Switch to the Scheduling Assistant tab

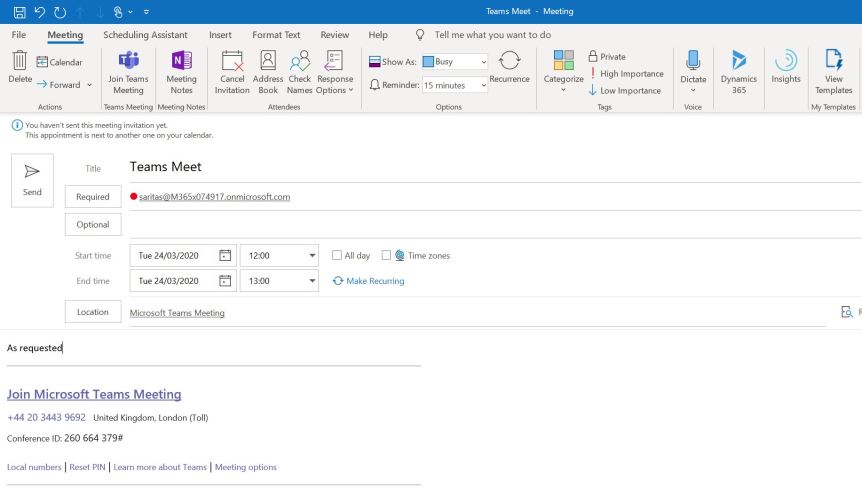[146, 35]
